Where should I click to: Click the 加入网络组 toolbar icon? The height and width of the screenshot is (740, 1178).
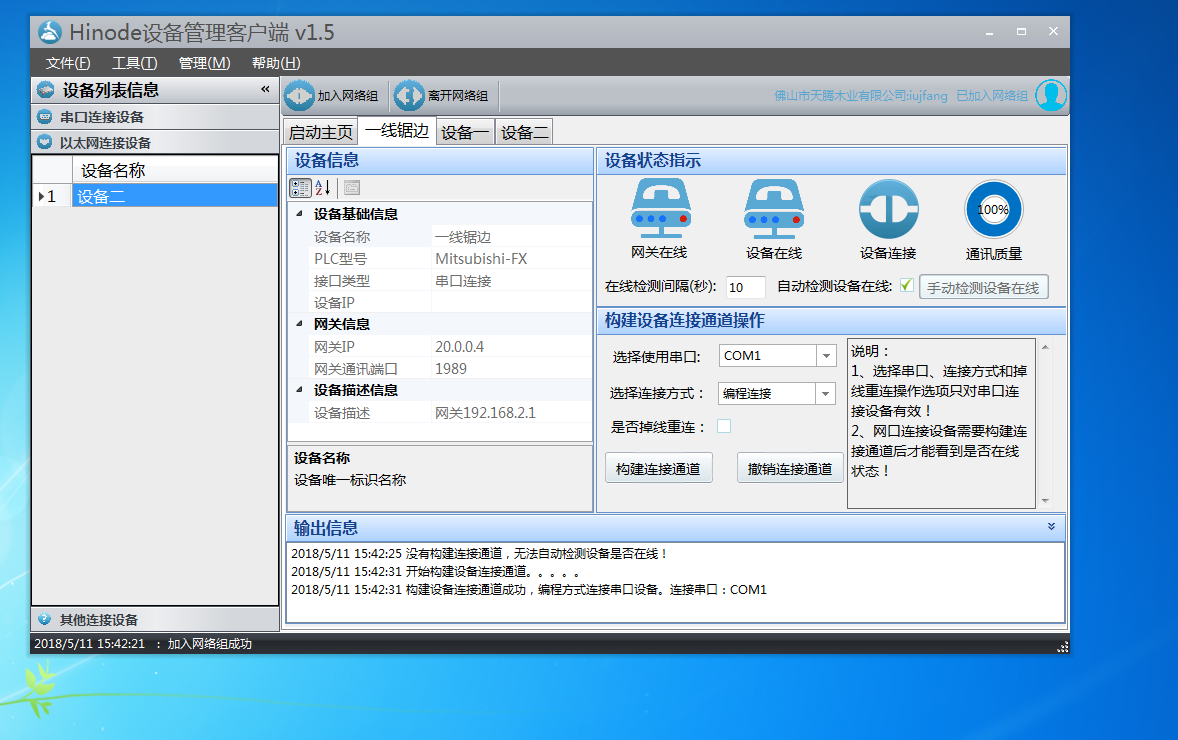pos(300,96)
